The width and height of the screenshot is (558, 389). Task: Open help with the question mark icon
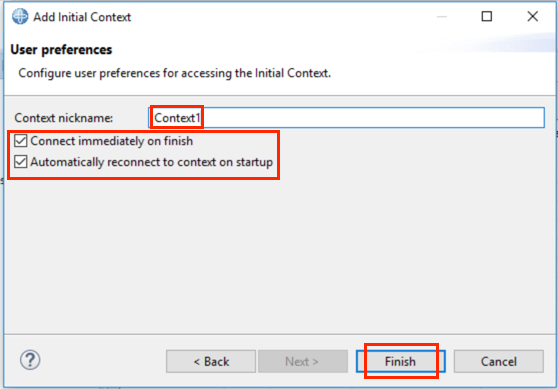30,360
